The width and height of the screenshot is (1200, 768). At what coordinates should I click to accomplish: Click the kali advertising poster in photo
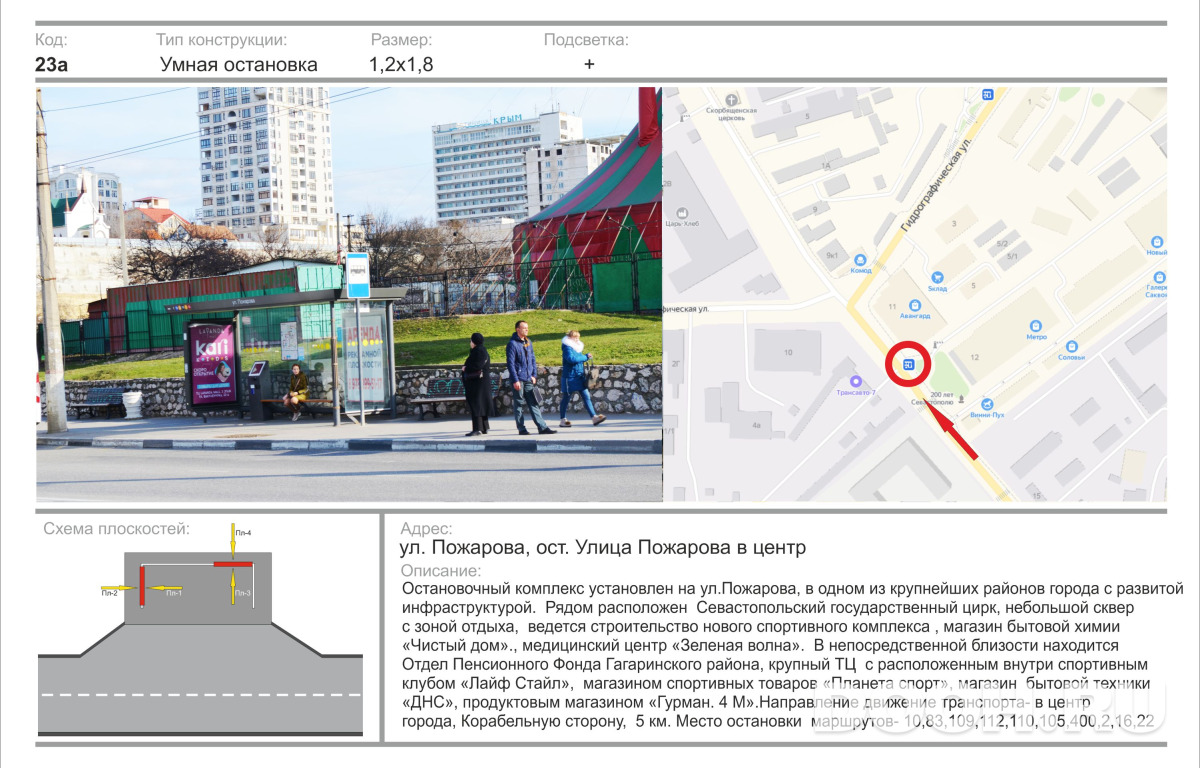212,362
